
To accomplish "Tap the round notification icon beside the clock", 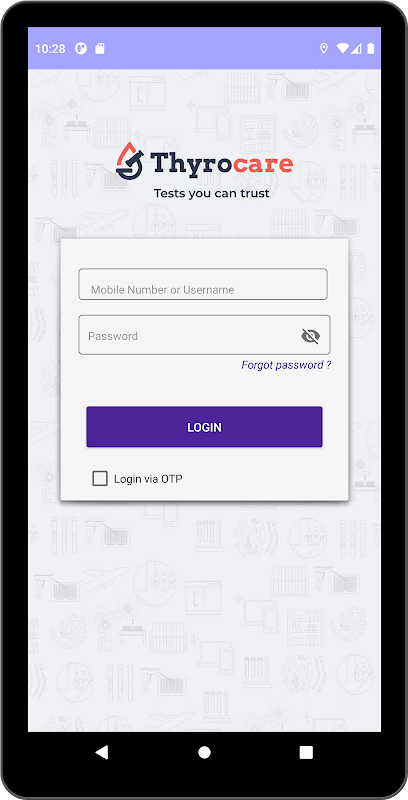I will [x=81, y=48].
